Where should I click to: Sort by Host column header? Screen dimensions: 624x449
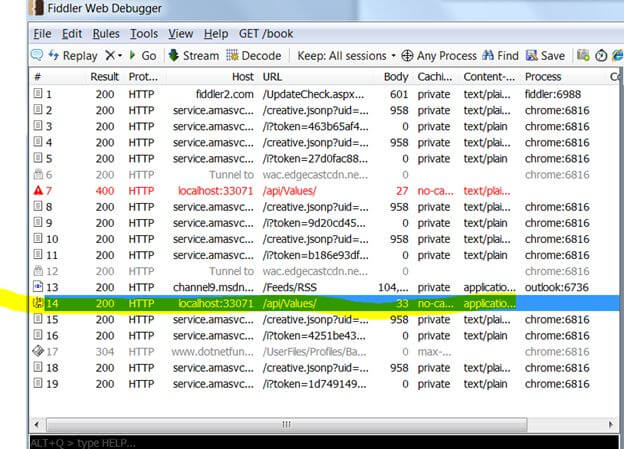tap(243, 77)
